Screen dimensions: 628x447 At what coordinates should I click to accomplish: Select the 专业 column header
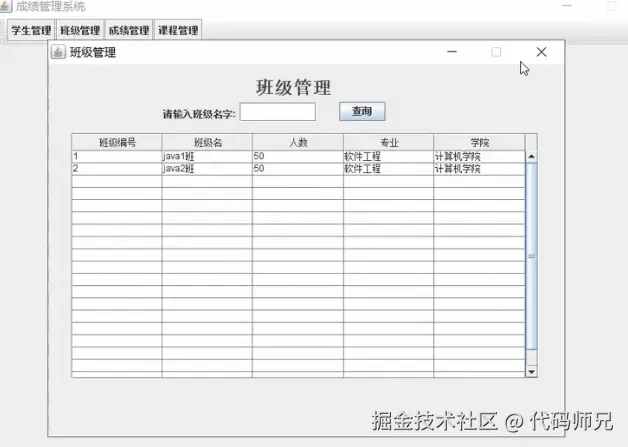[x=388, y=142]
